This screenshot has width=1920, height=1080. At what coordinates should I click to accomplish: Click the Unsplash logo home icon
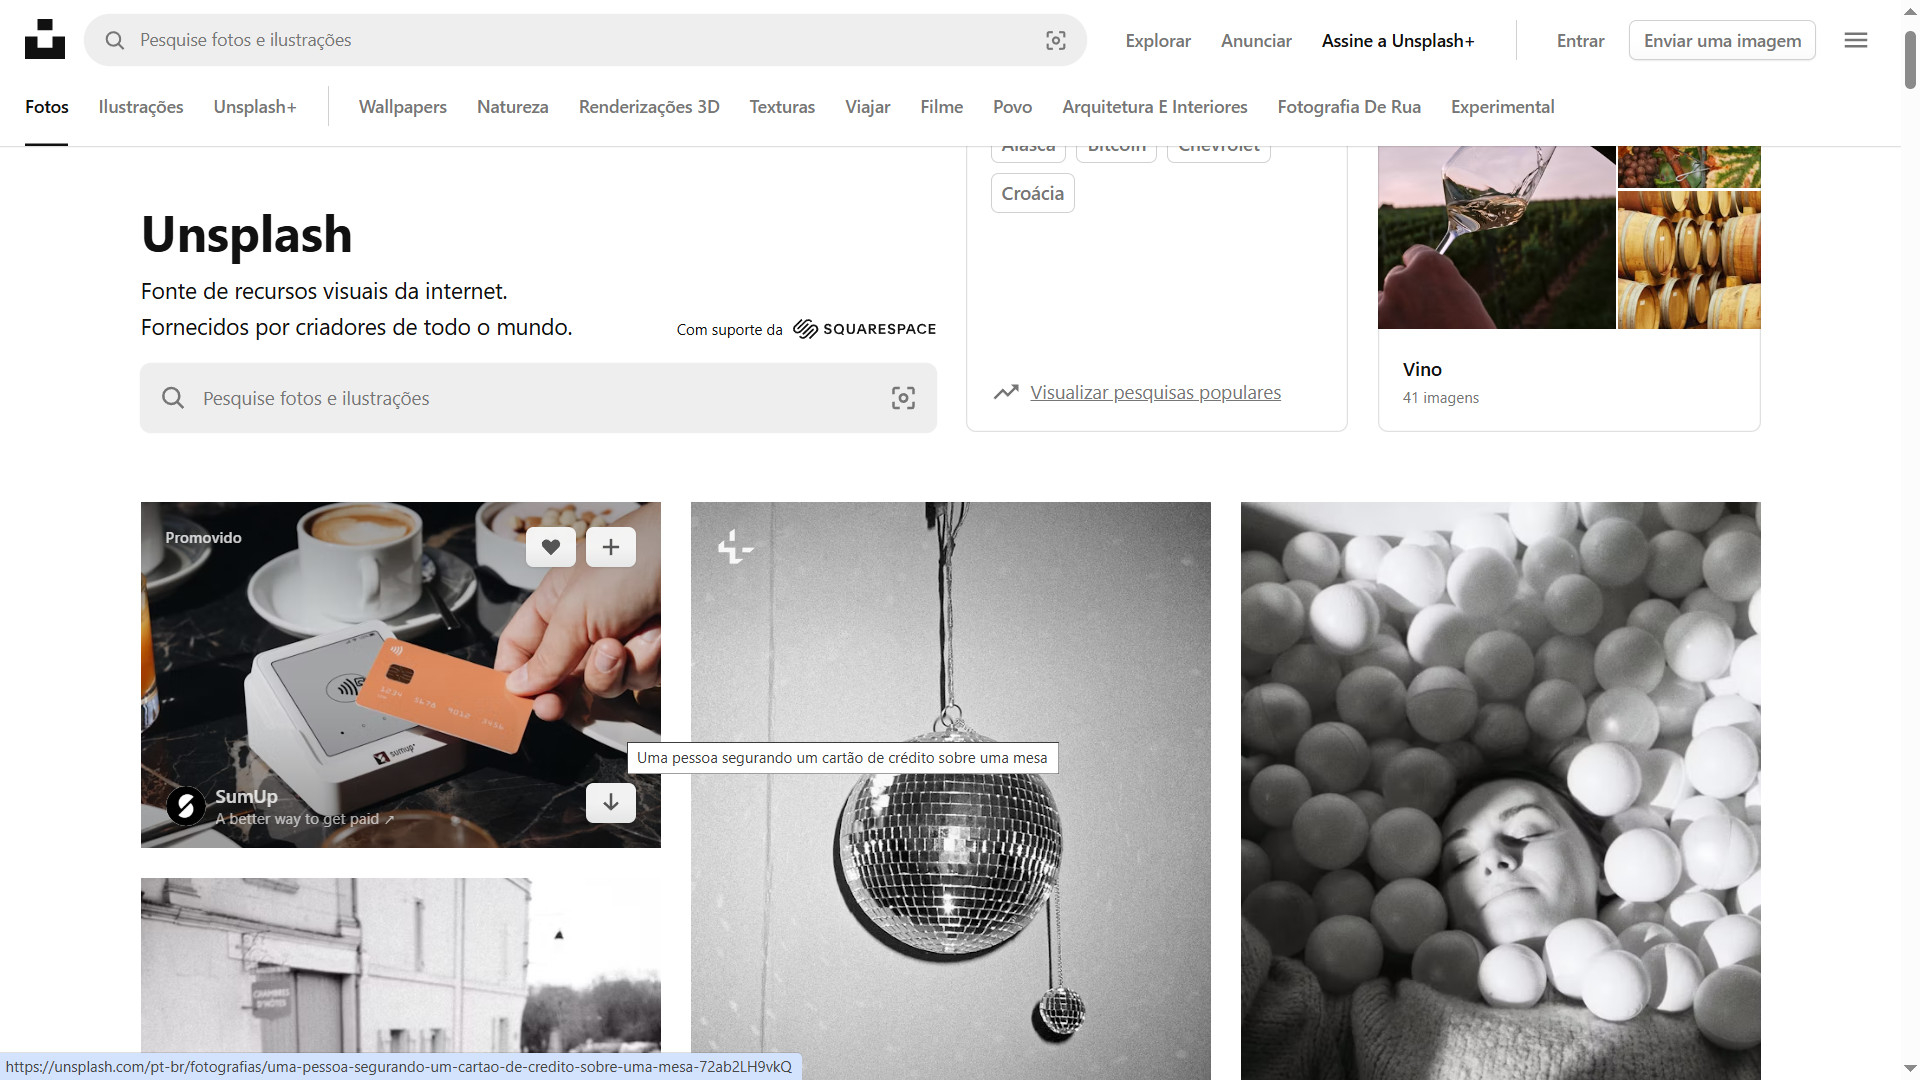[x=45, y=40]
